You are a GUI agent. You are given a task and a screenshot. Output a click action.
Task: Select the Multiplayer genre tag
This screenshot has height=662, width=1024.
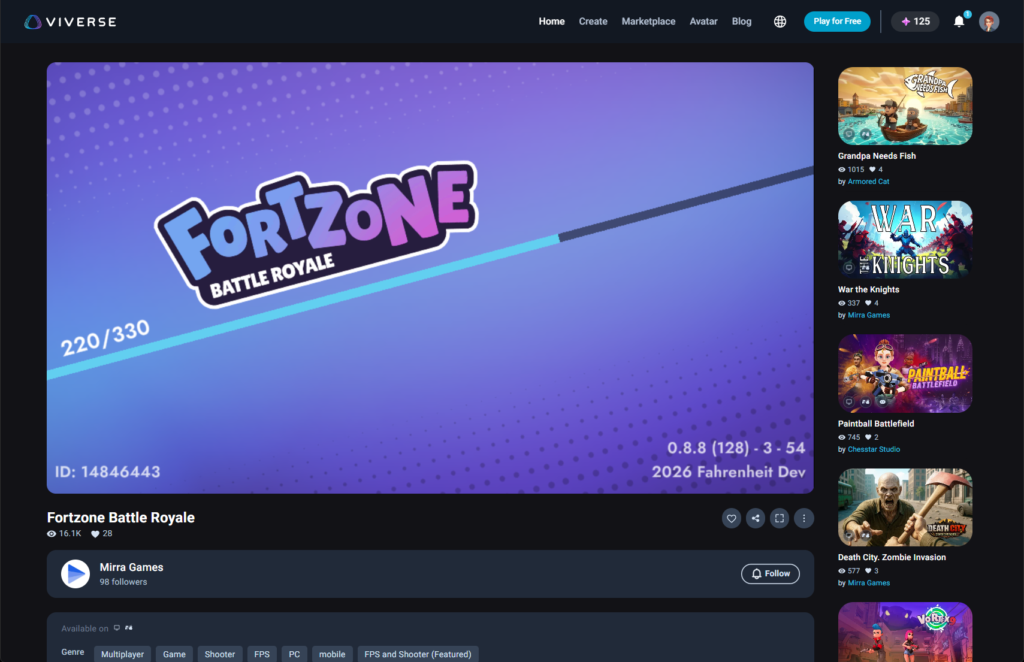(x=123, y=654)
